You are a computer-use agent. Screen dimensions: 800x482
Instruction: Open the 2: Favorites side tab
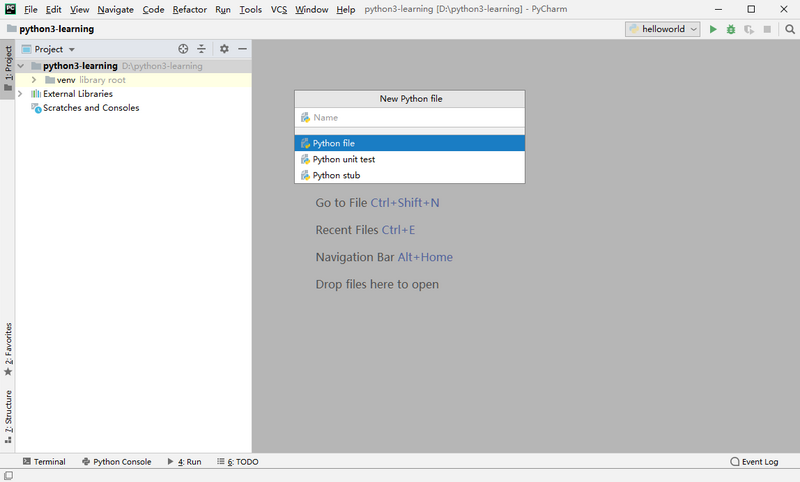click(x=8, y=349)
